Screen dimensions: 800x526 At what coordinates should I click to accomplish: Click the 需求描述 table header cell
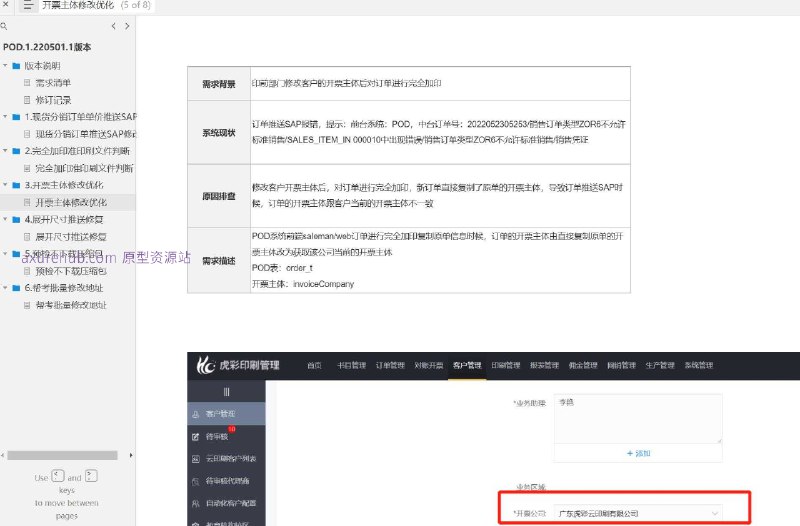click(x=219, y=260)
